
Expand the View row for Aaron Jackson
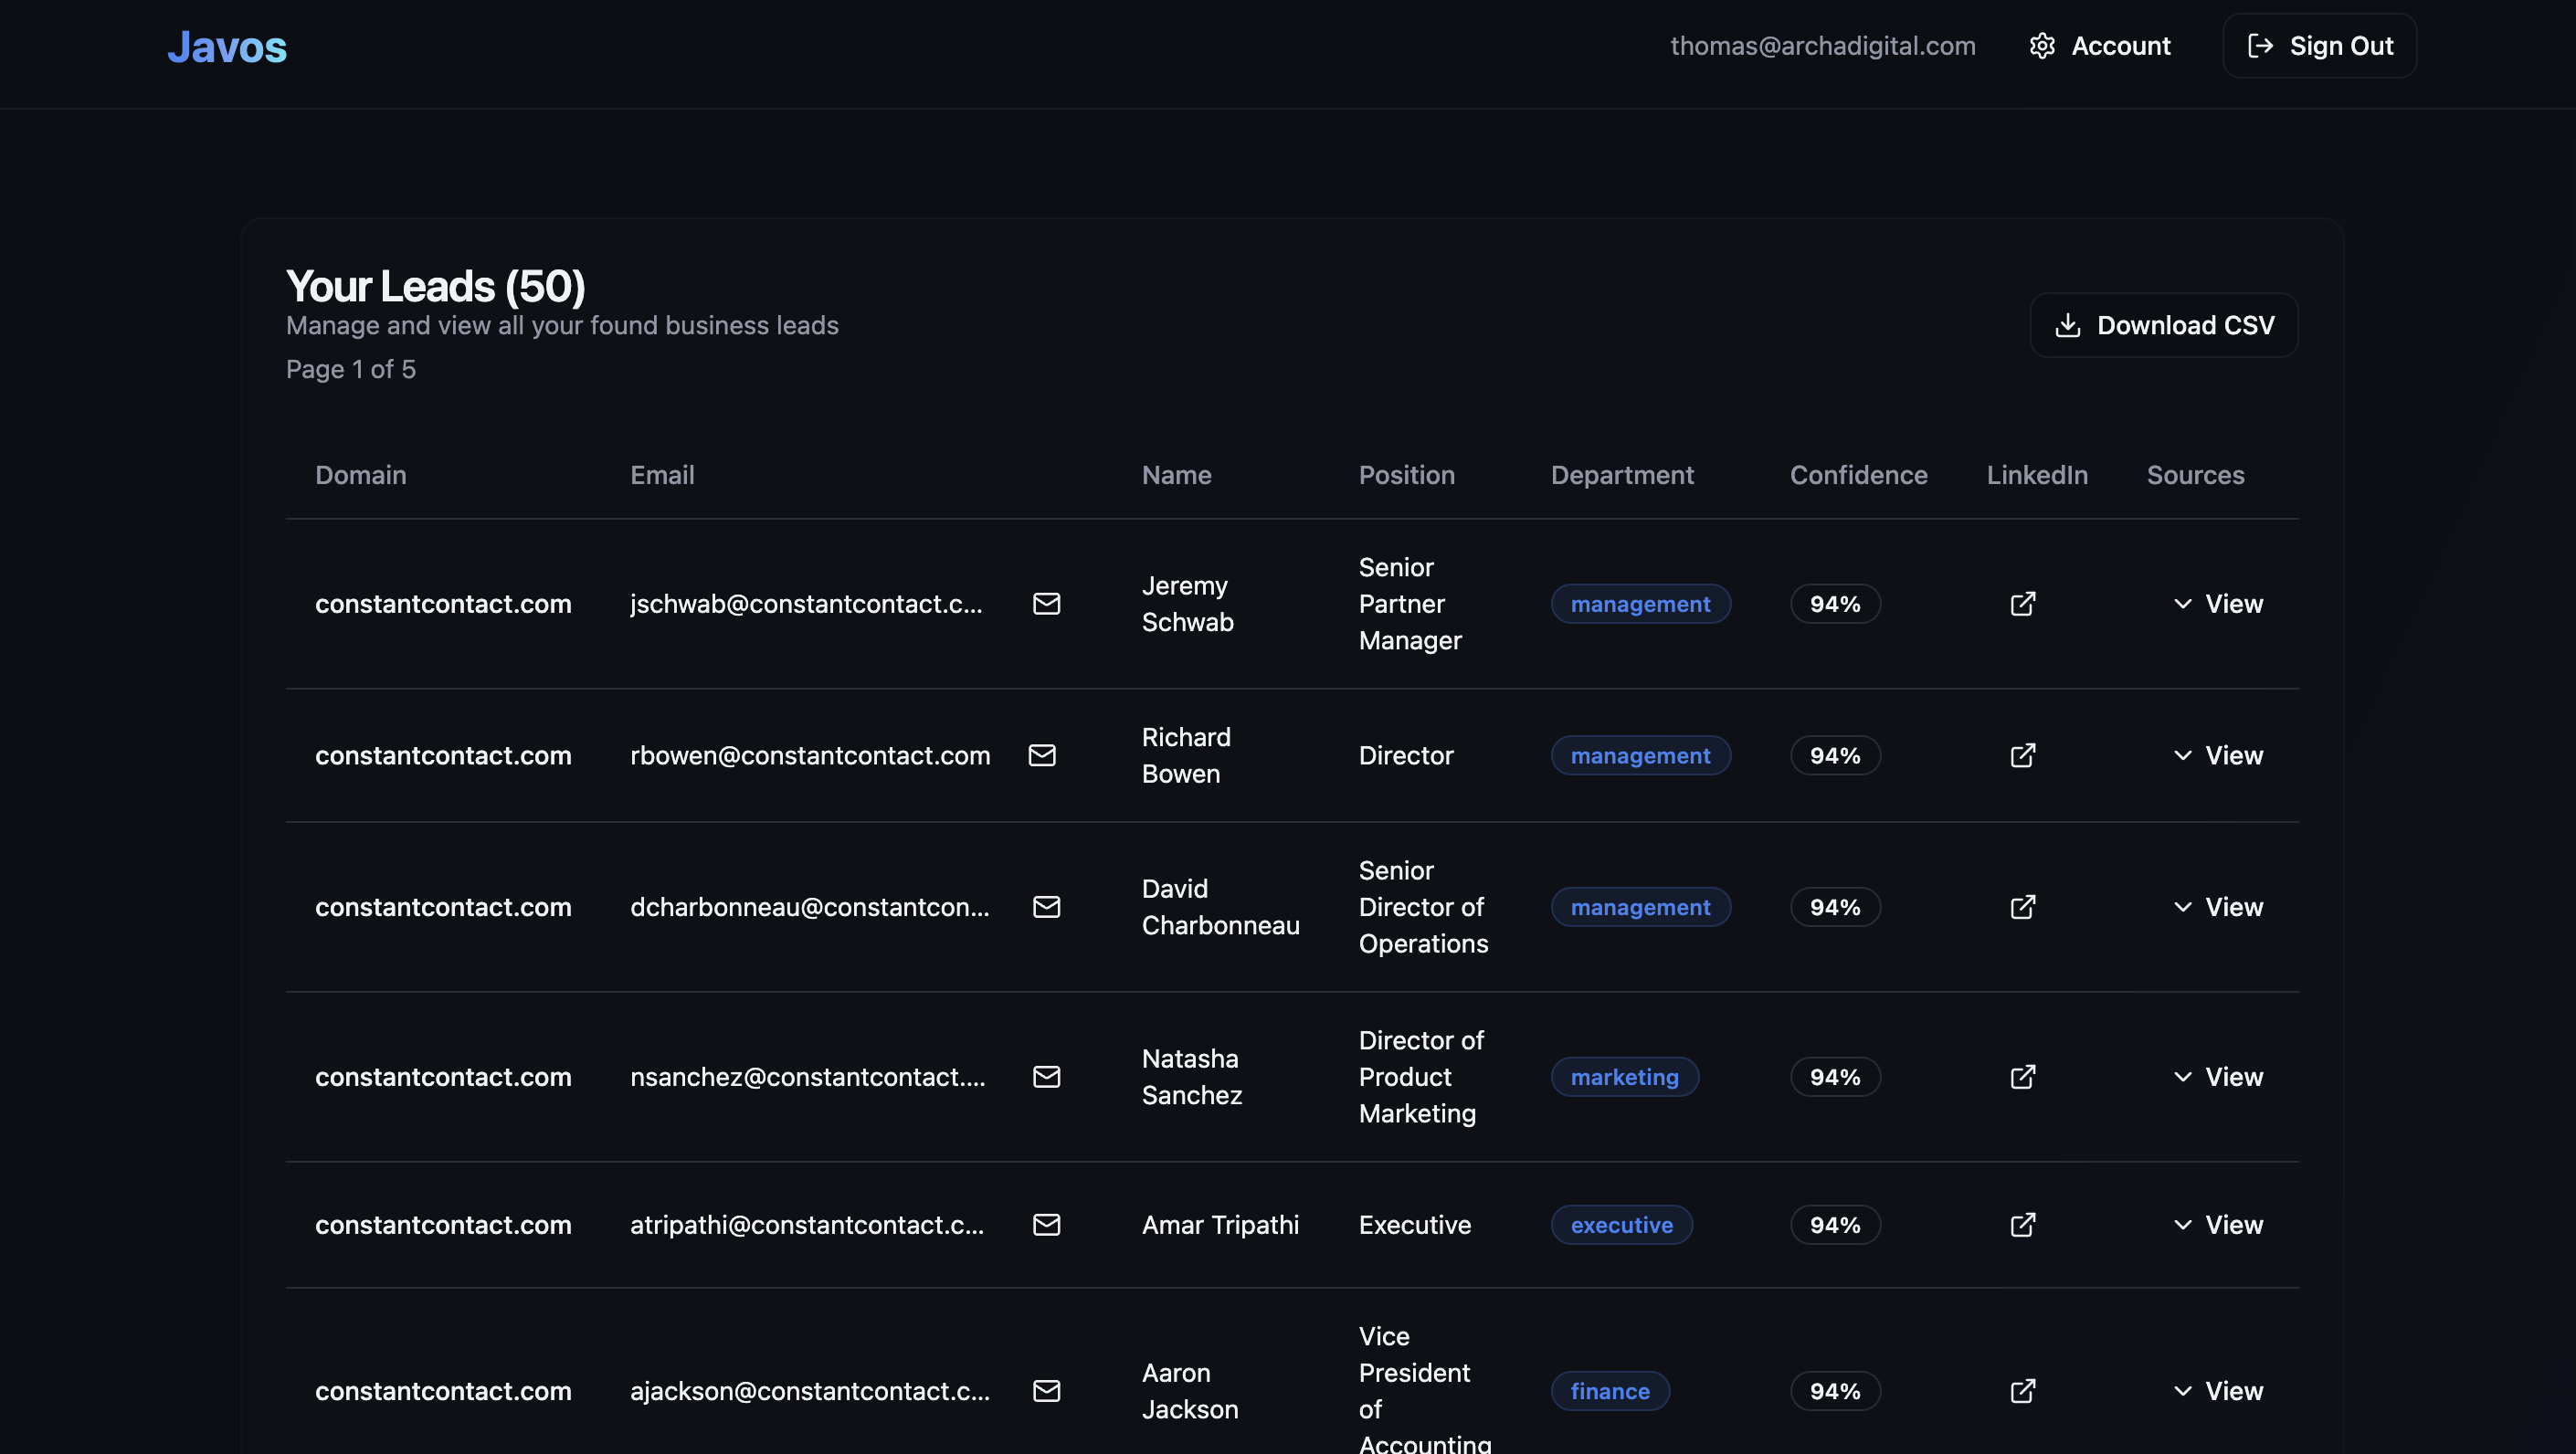click(2216, 1391)
